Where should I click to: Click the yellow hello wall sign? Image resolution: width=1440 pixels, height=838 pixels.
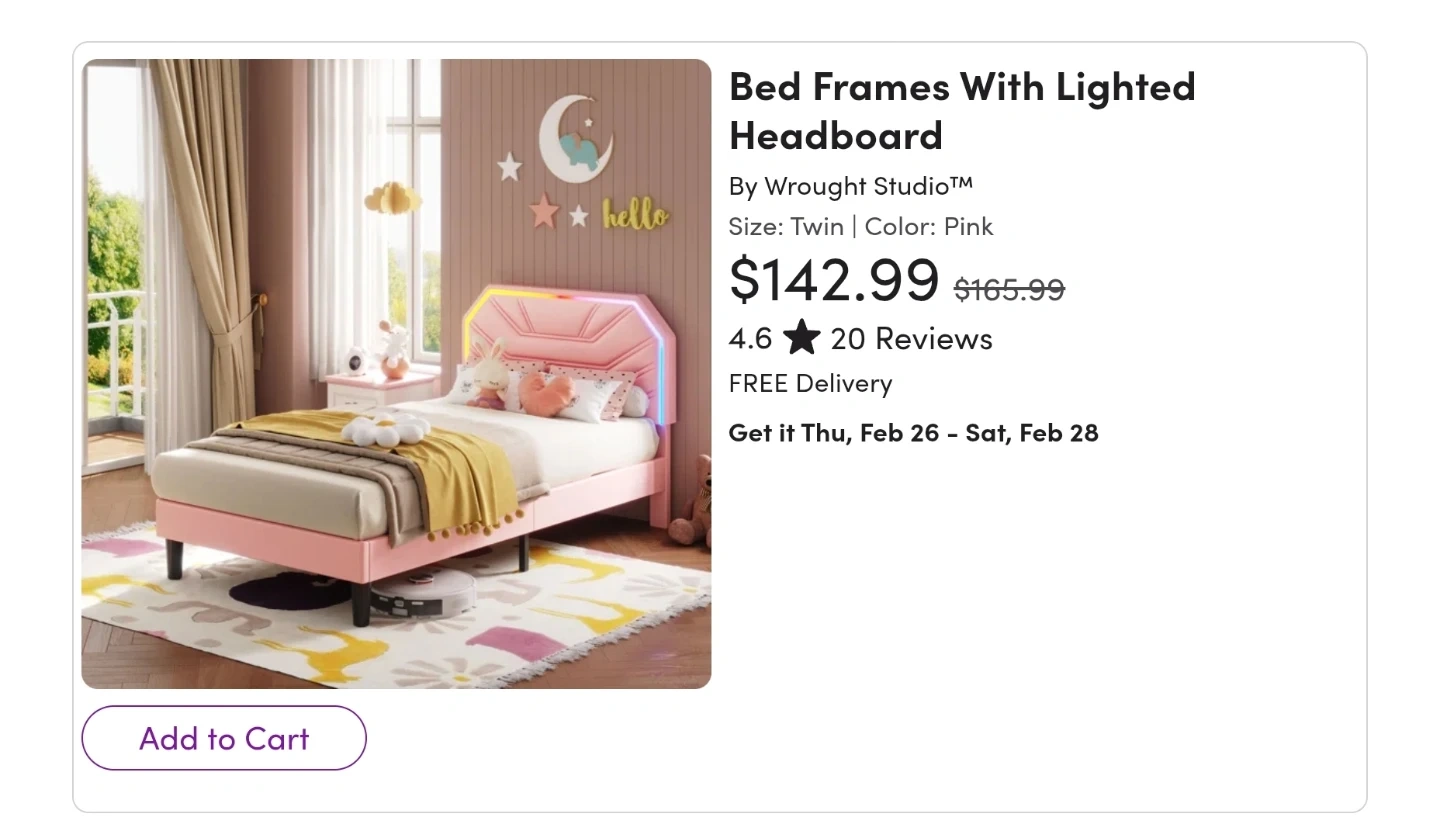pos(635,214)
